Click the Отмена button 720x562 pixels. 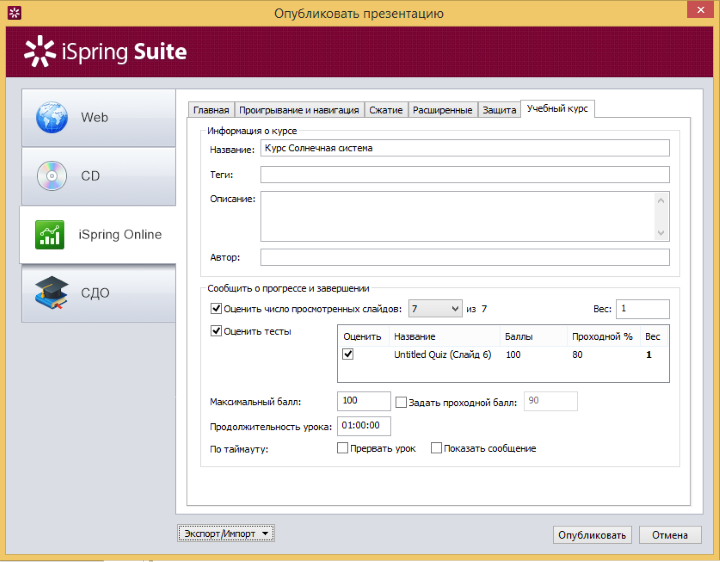[x=670, y=535]
